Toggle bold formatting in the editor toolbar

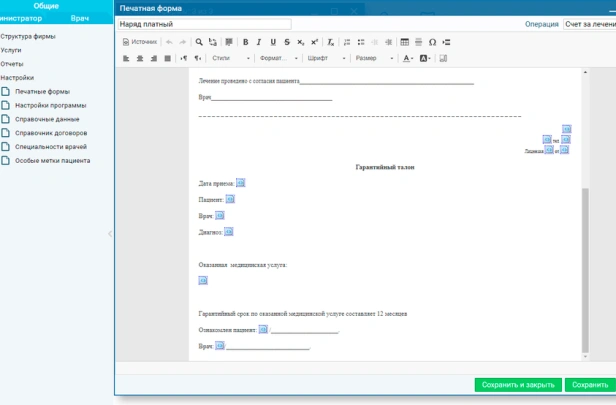245,42
